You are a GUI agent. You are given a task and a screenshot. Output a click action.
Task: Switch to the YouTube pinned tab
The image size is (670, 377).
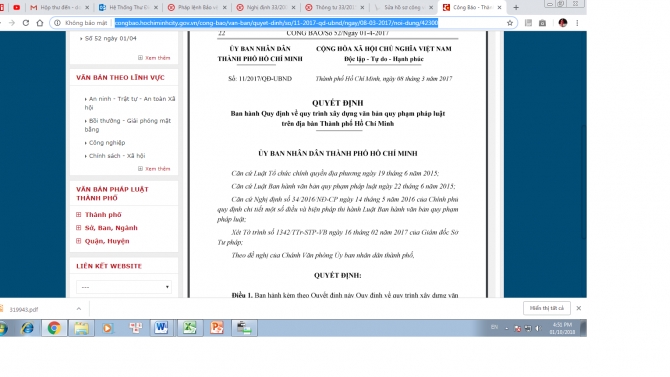[x=17, y=7]
